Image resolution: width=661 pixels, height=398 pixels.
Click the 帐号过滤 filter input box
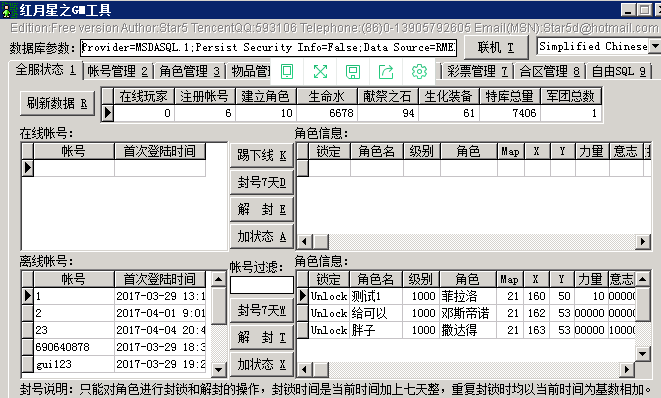(x=261, y=285)
